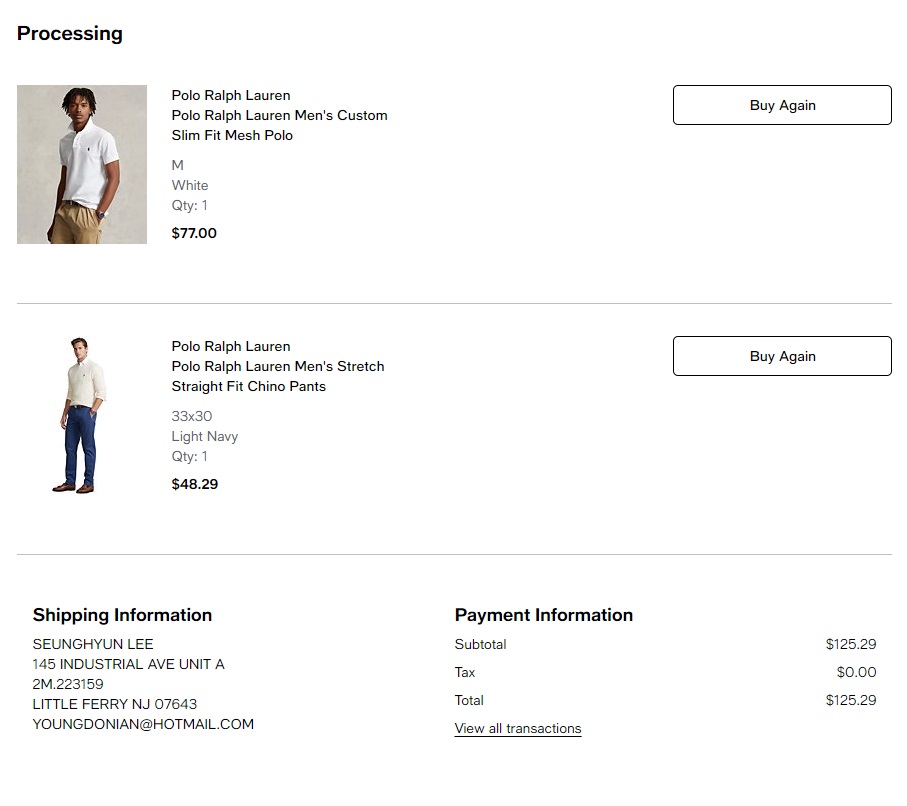Click the Shipping Information heading
Viewport: 907px width, 806px height.
pyautogui.click(x=122, y=615)
